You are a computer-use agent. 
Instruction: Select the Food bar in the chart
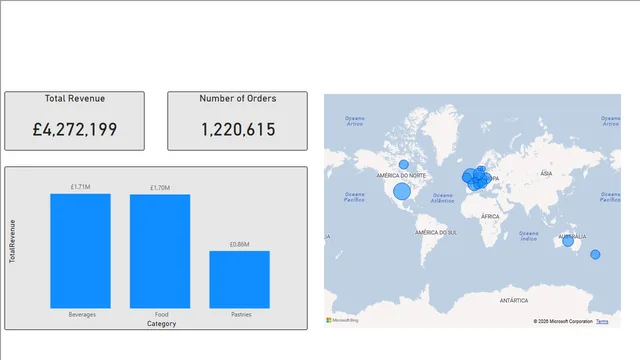pyautogui.click(x=160, y=251)
